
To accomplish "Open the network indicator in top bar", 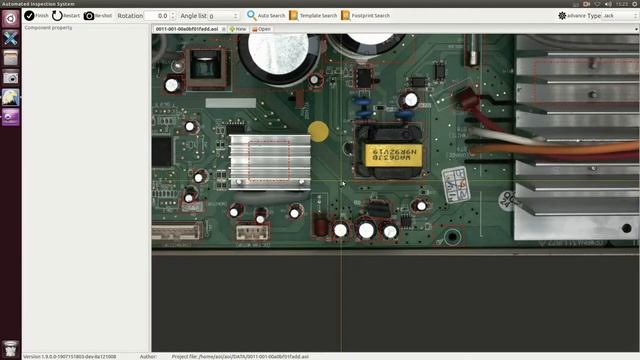I will [x=598, y=4].
